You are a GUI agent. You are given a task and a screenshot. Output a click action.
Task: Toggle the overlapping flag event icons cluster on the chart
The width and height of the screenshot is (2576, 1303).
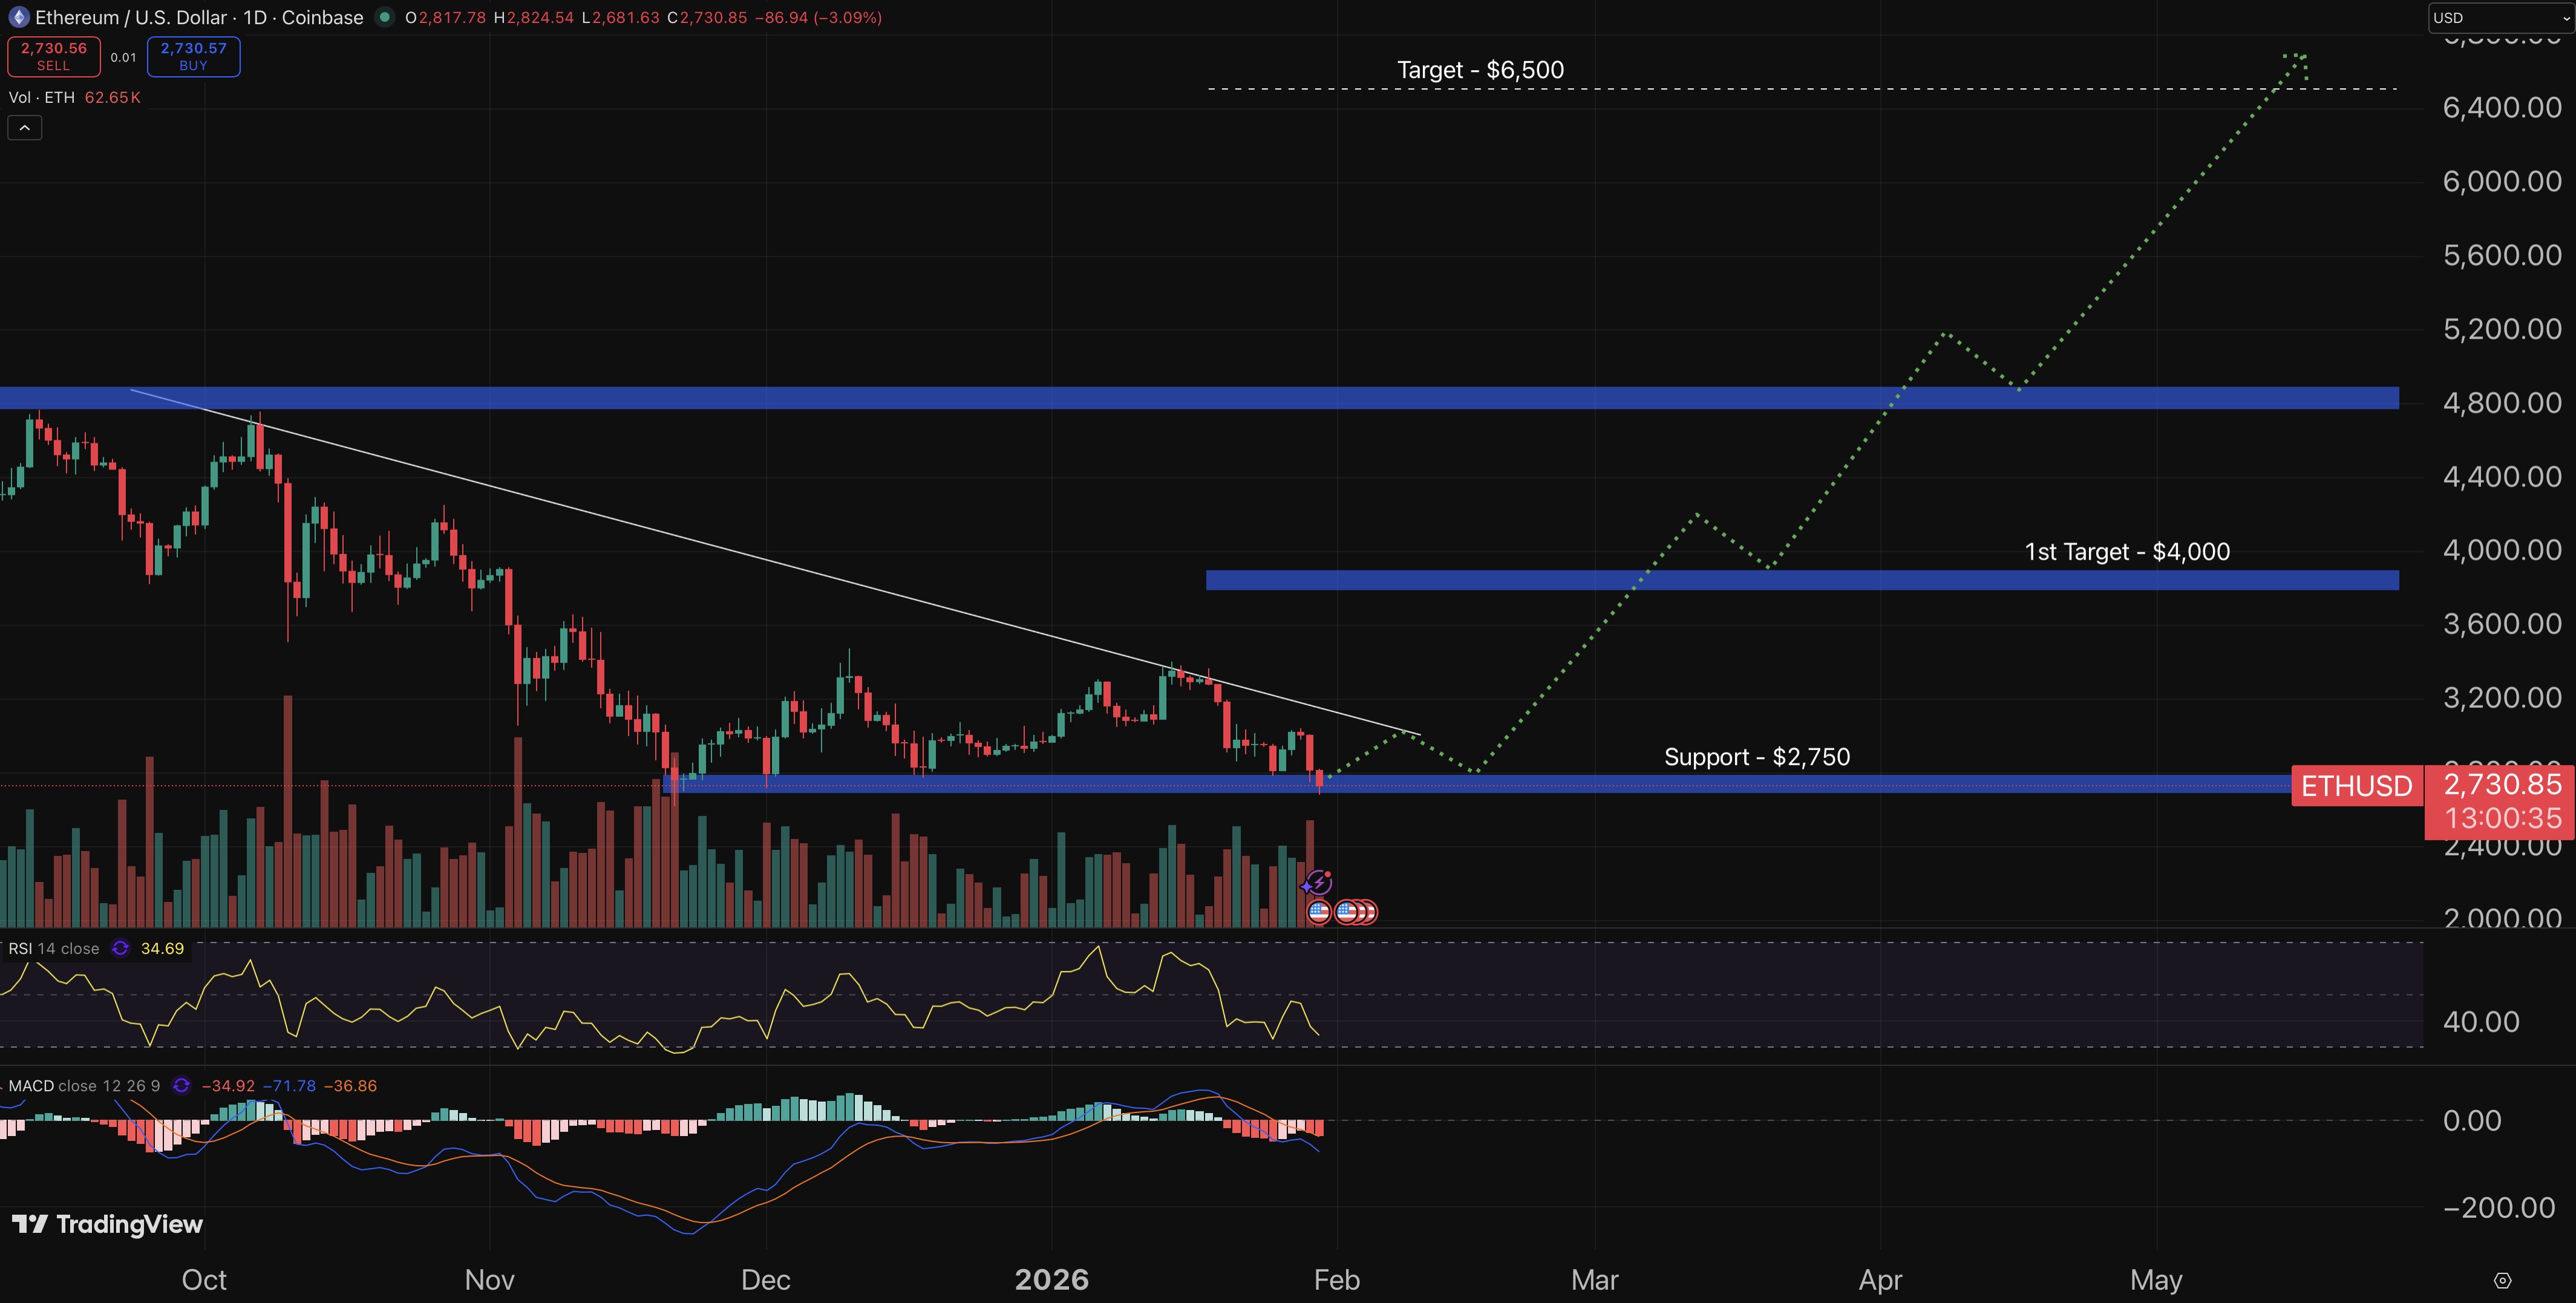1357,911
